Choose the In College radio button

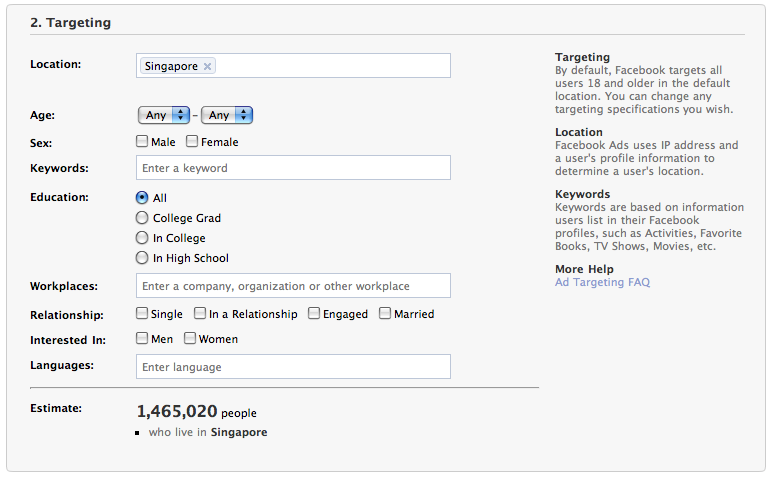coord(142,238)
